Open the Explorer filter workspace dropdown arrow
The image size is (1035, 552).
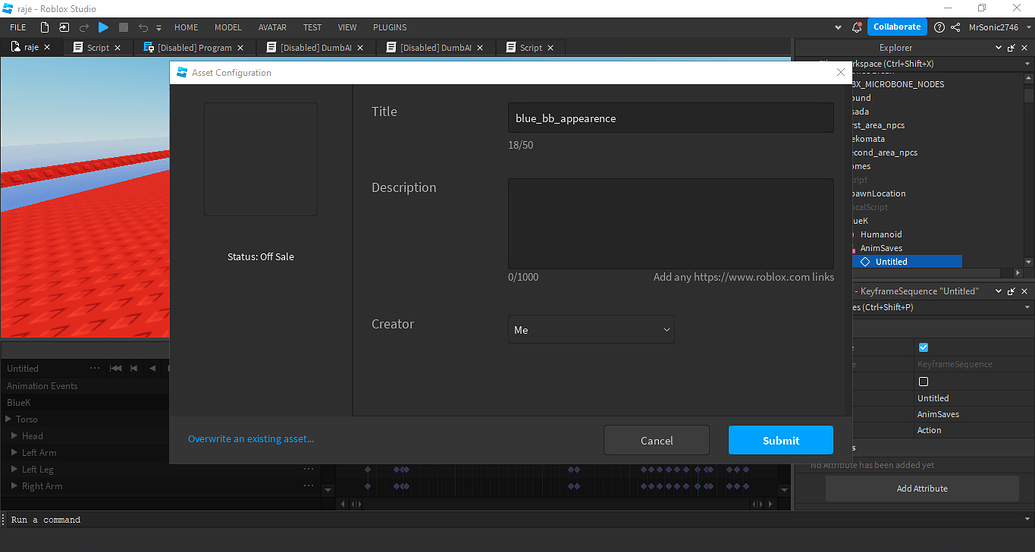[1027, 64]
